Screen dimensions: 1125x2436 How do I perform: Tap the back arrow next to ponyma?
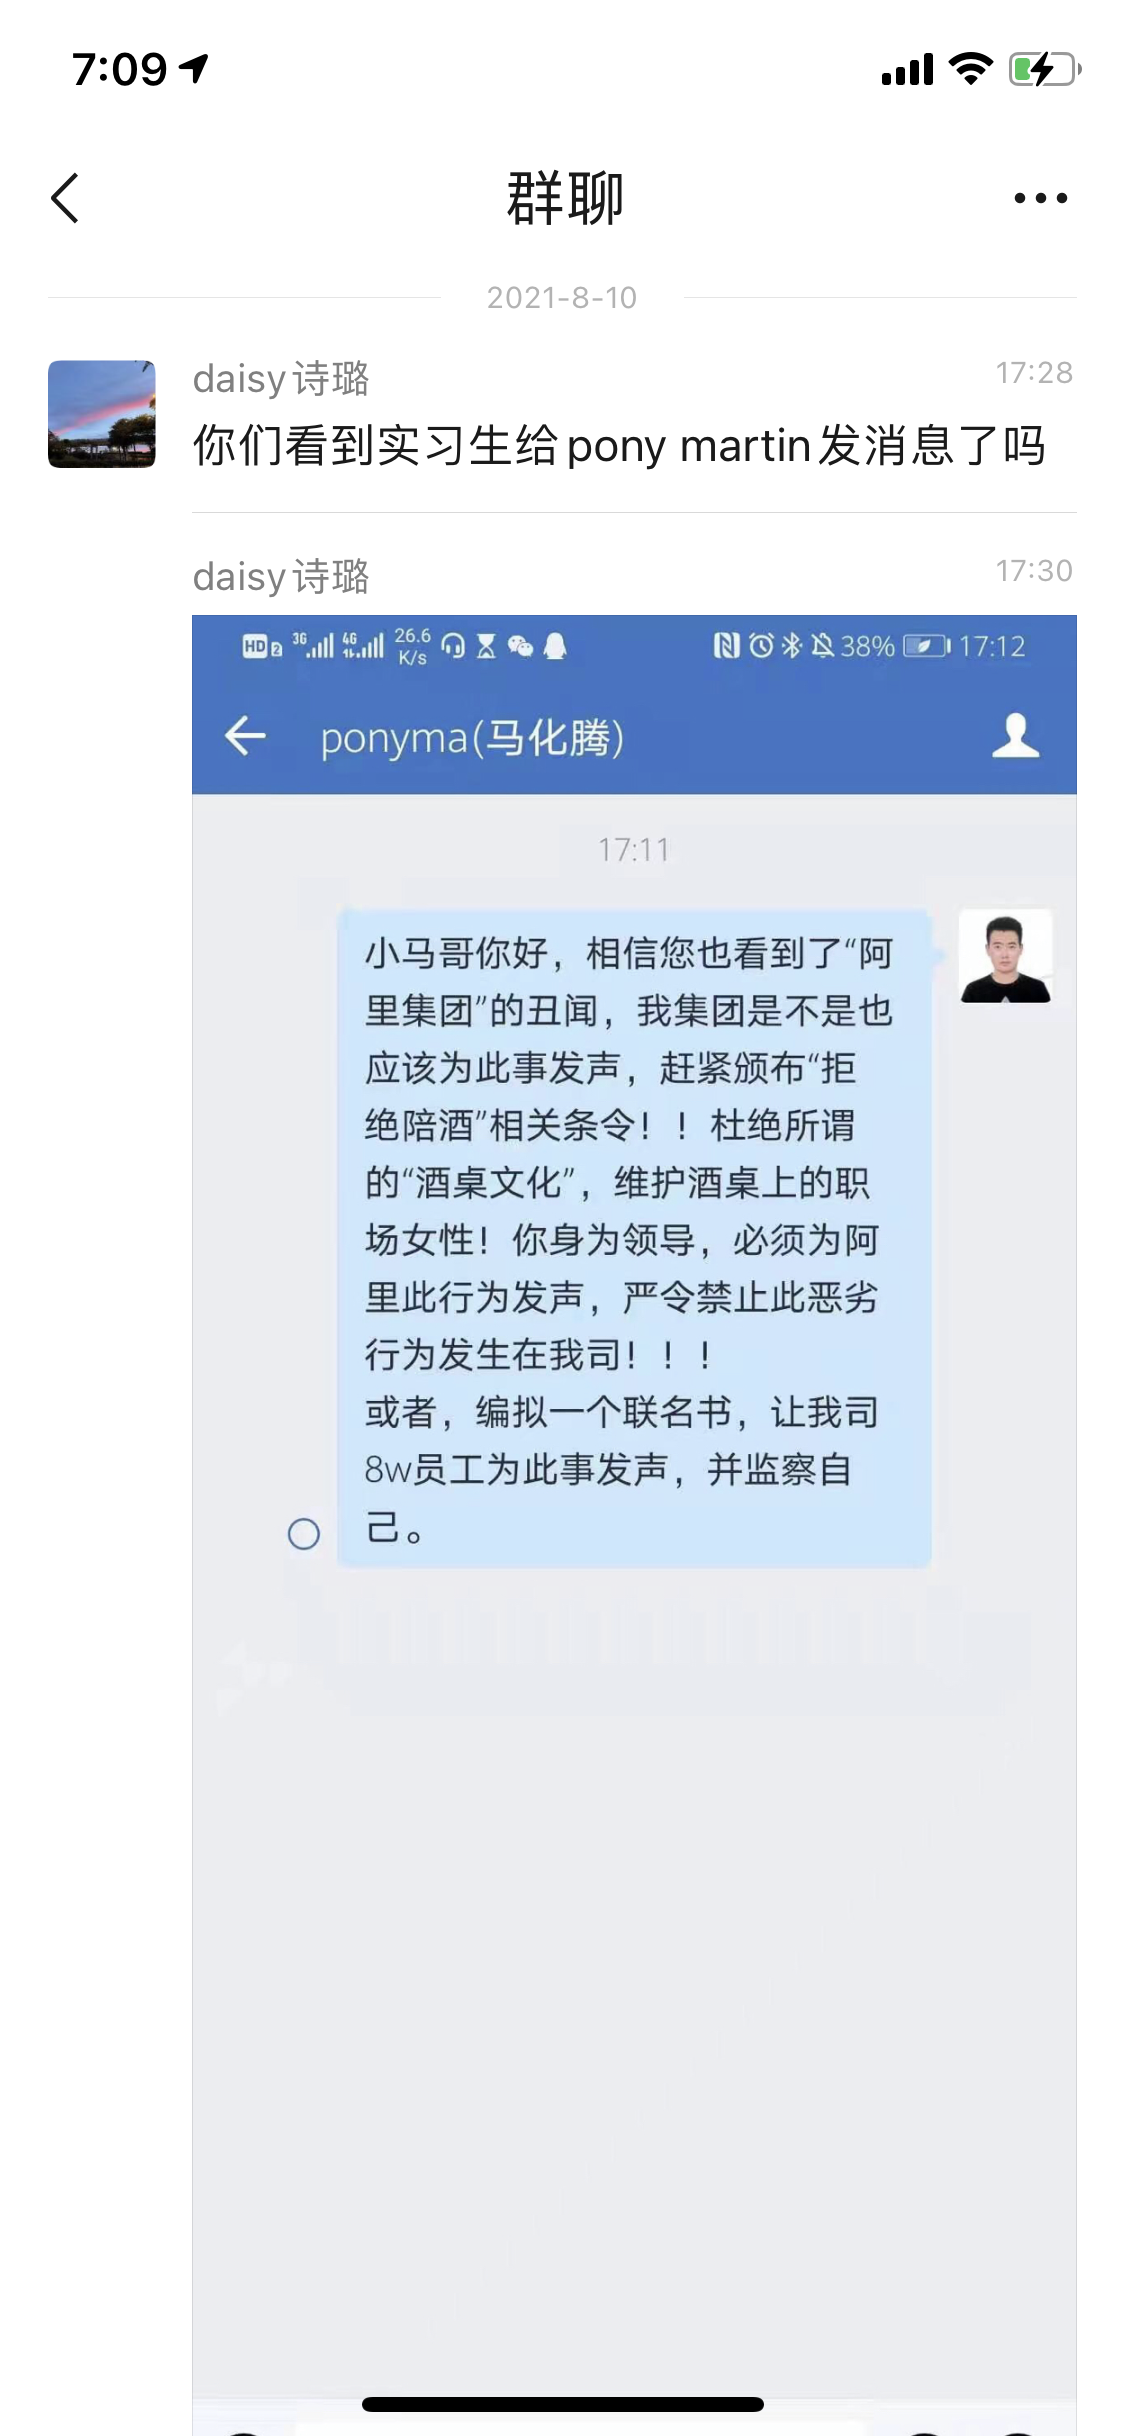coord(245,736)
